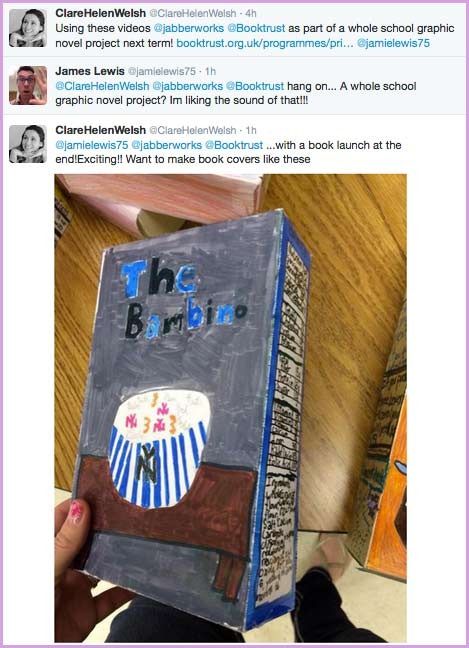Open @jabberworks mention in James Lewis's reply
Screen dimensions: 469x648
tap(188, 86)
